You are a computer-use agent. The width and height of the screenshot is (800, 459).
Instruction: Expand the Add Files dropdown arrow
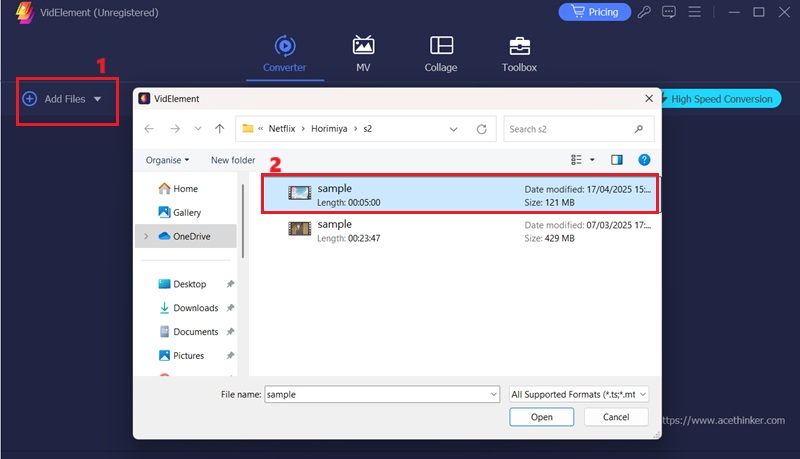(97, 99)
